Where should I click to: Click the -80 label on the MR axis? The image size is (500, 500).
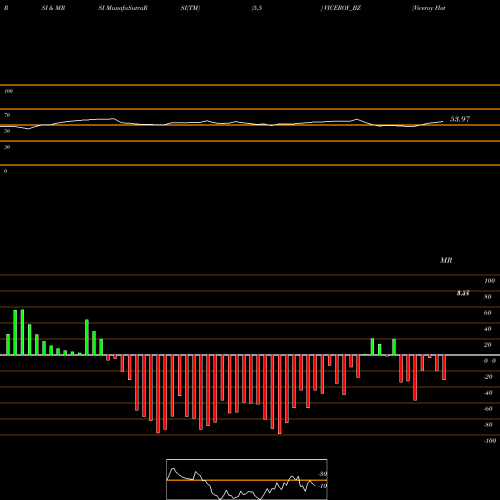pyautogui.click(x=488, y=425)
